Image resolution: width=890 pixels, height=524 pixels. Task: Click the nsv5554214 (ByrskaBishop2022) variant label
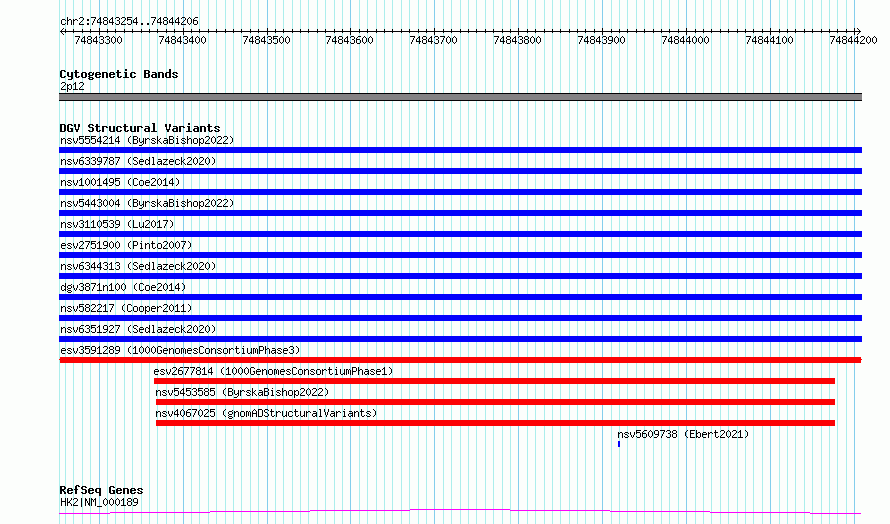146,140
